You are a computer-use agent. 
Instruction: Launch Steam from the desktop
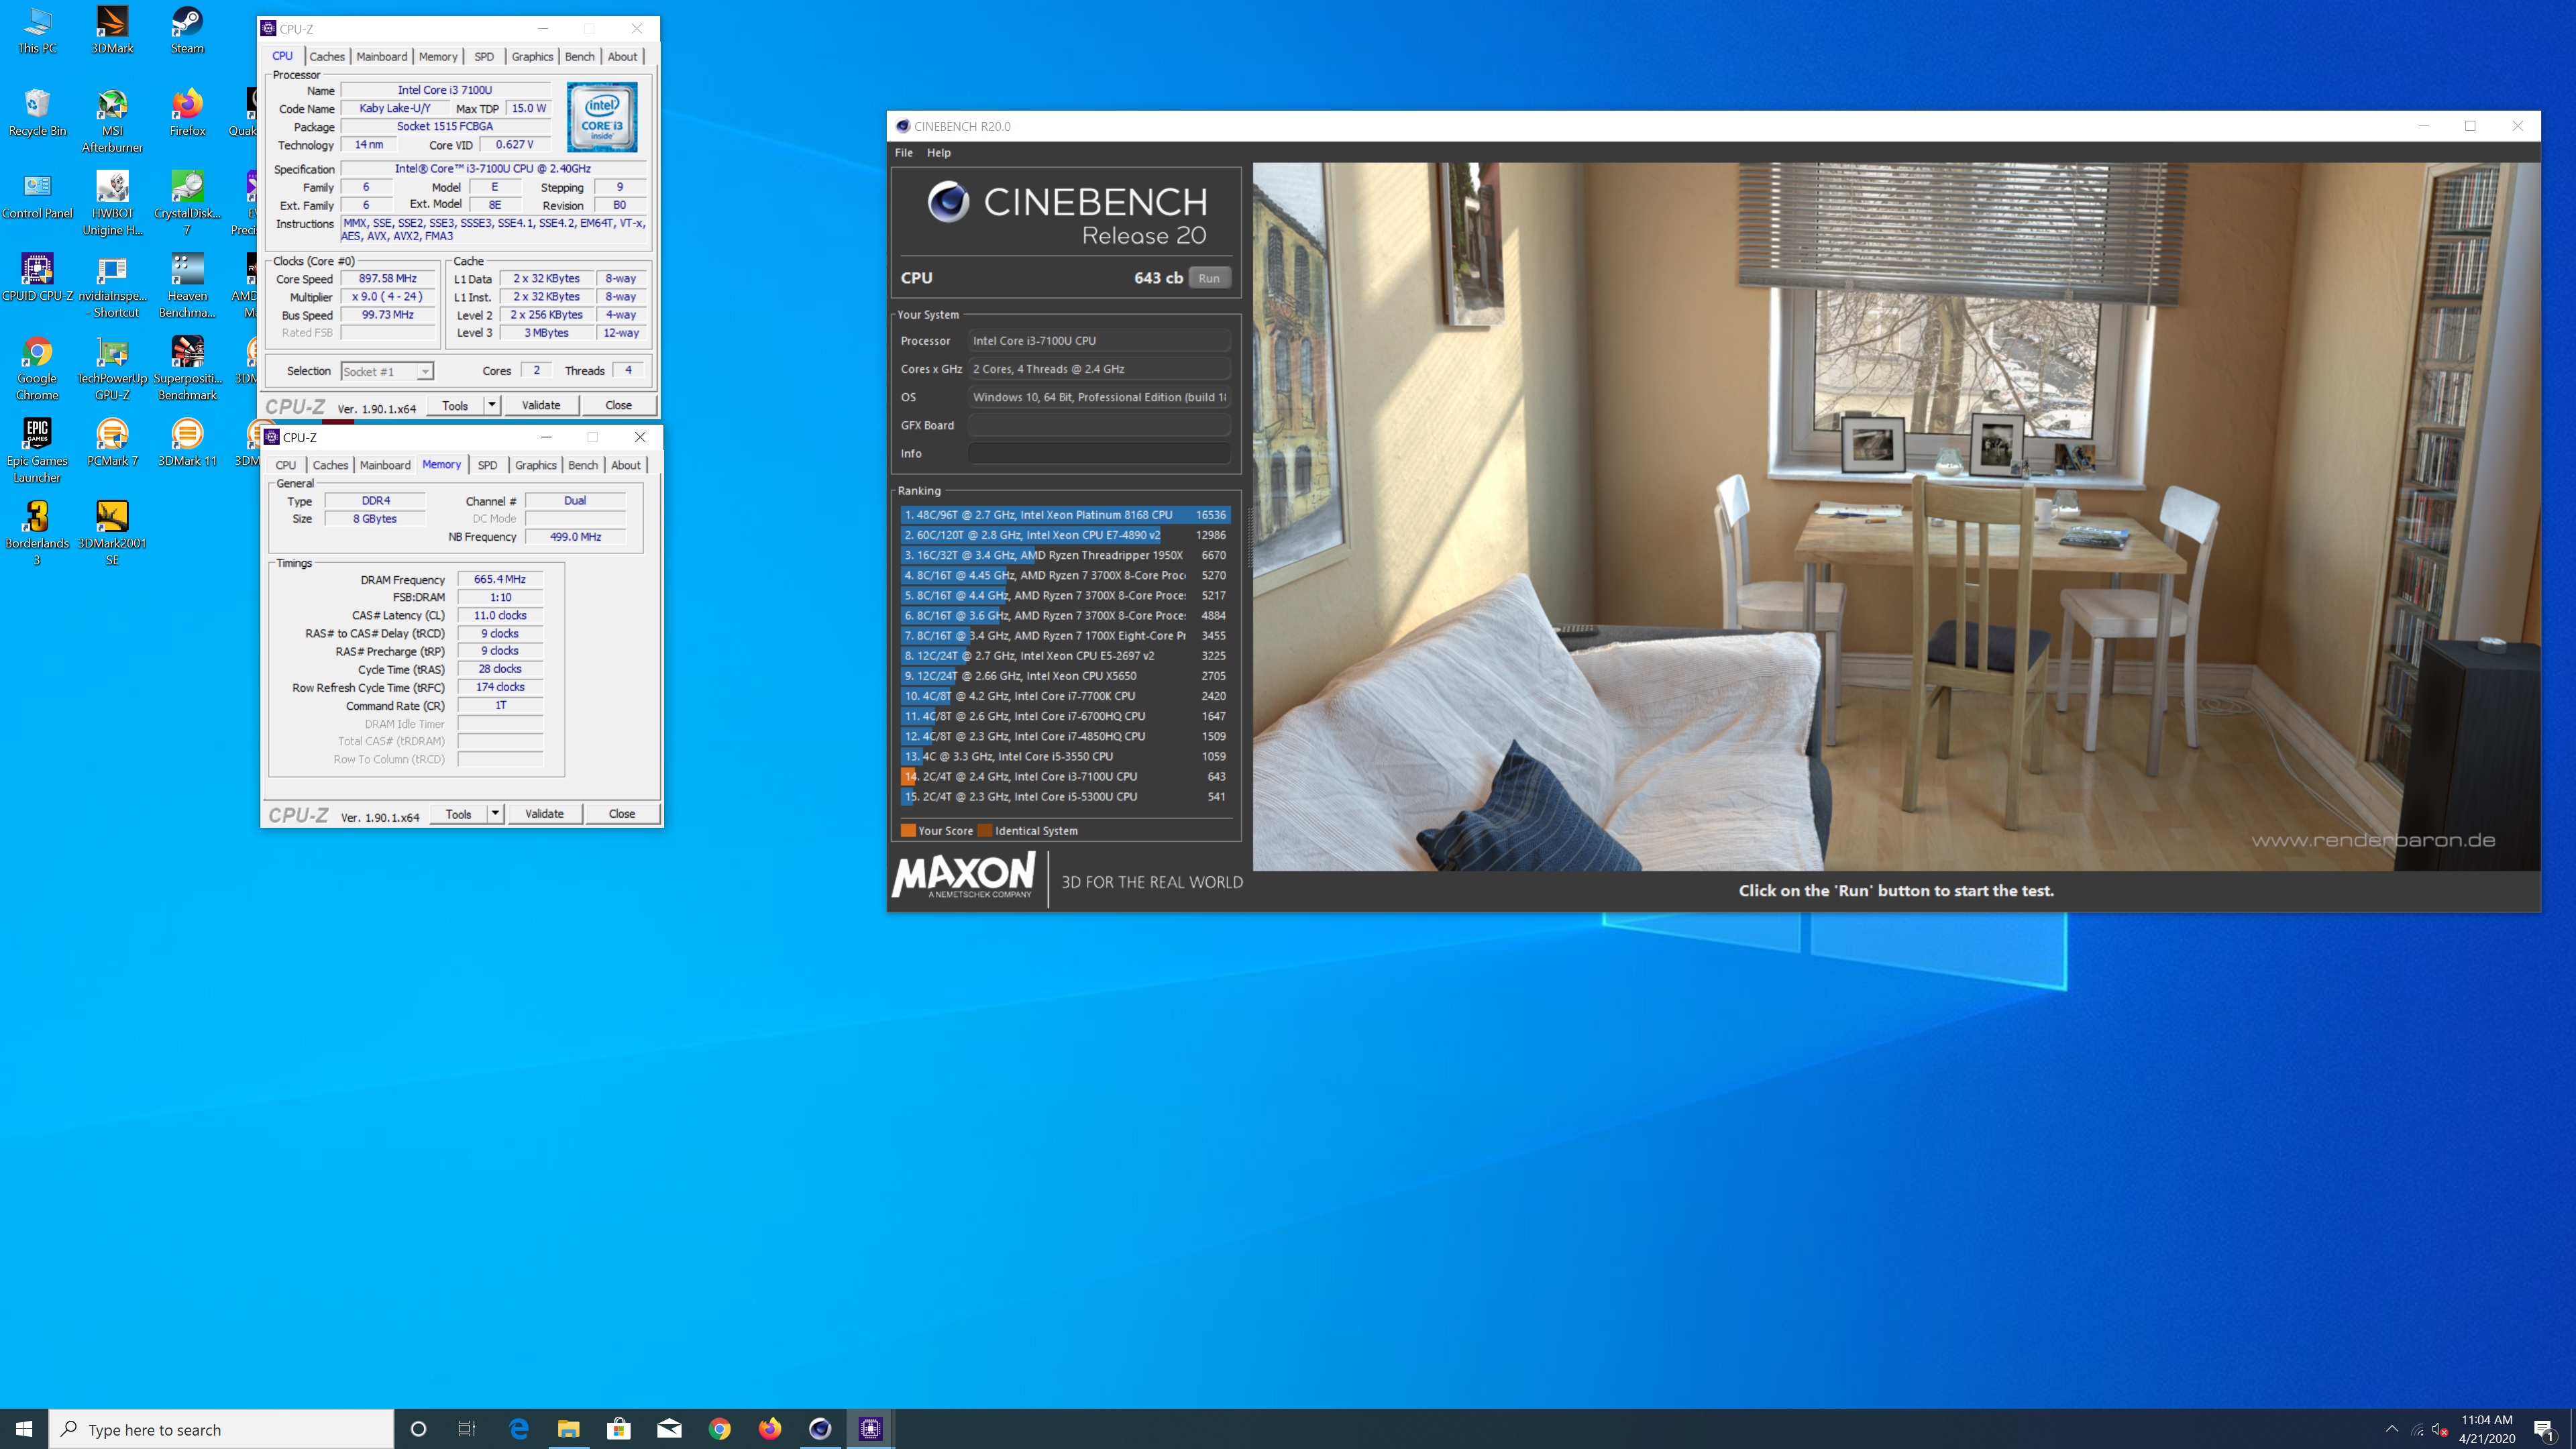[x=187, y=30]
